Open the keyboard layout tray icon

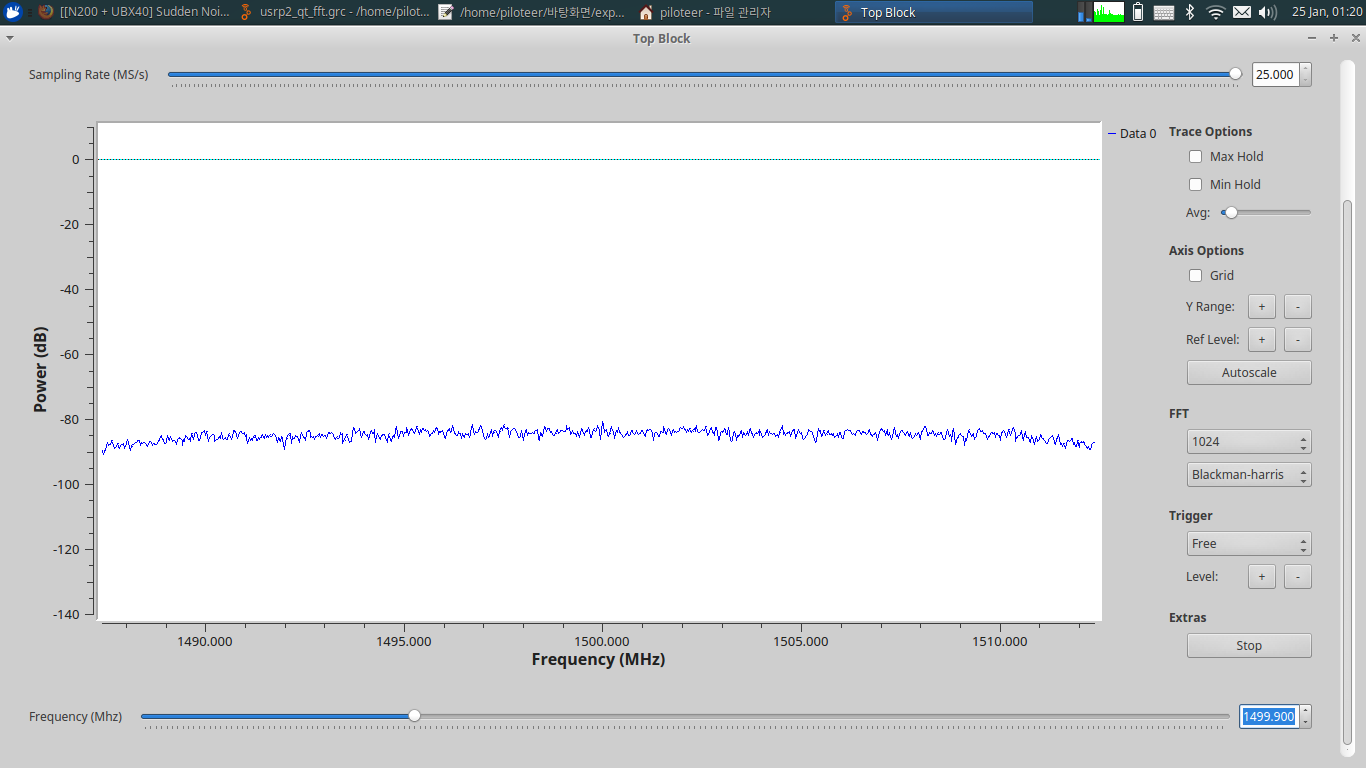(x=1164, y=12)
